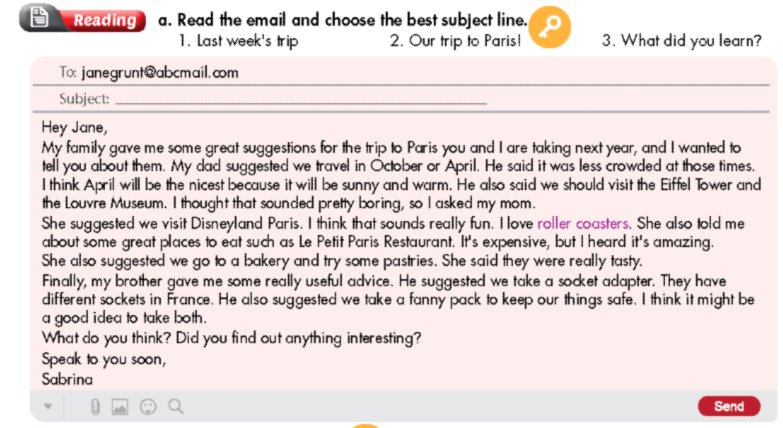Open the dropdown arrow in email toolbar

point(48,407)
